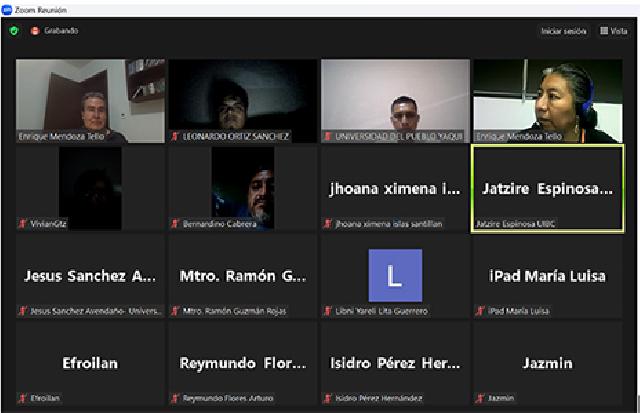Select the top-left Enrique Mendoza Tello video
The height and width of the screenshot is (413, 640).
(x=89, y=100)
